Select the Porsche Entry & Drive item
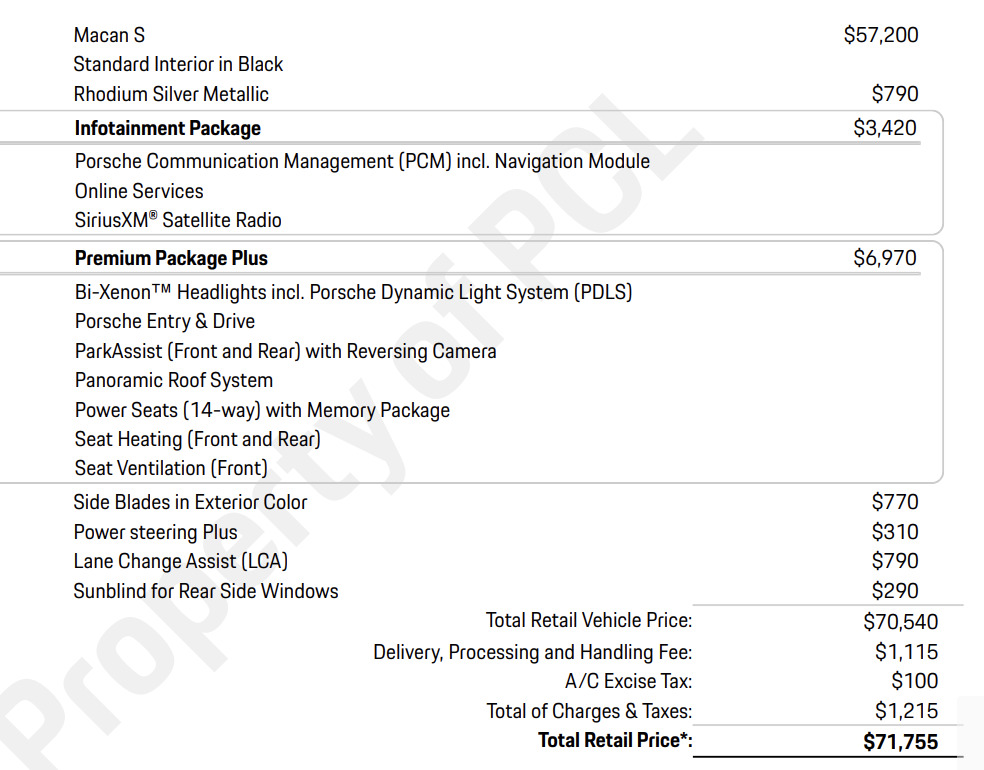The image size is (984, 770). (x=165, y=321)
